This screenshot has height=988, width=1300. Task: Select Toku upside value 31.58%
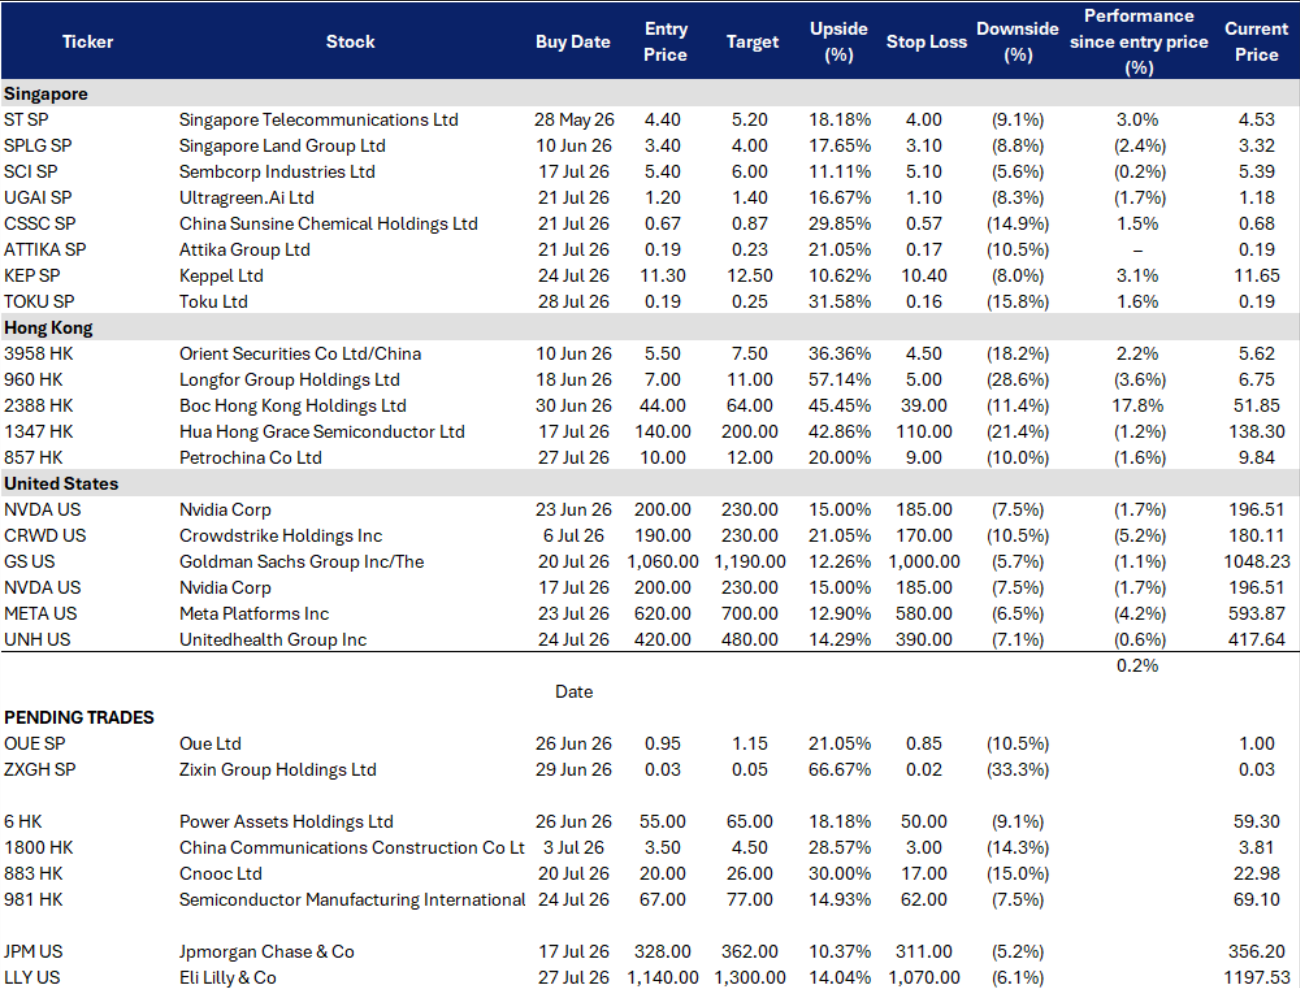pyautogui.click(x=839, y=302)
